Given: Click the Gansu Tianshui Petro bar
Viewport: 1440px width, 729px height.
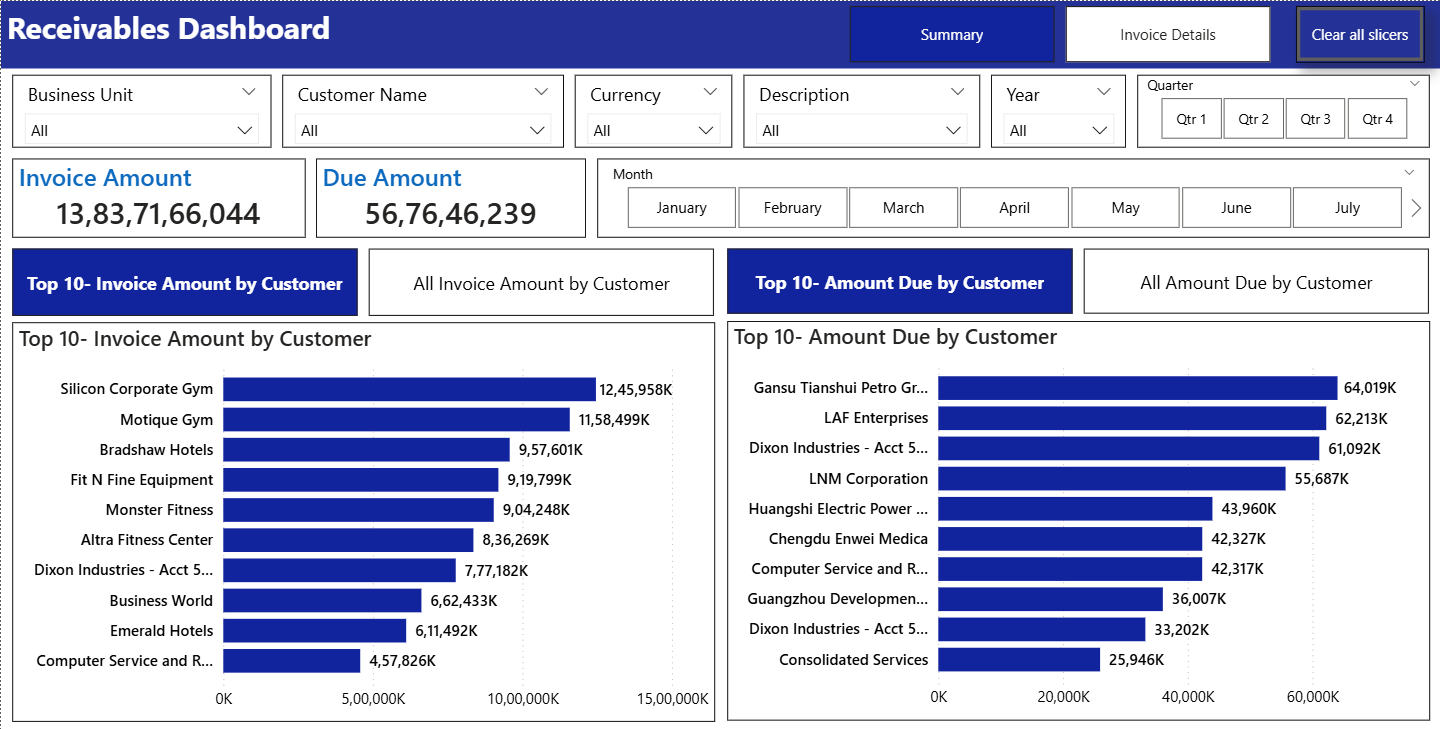Looking at the screenshot, I should tap(1137, 388).
